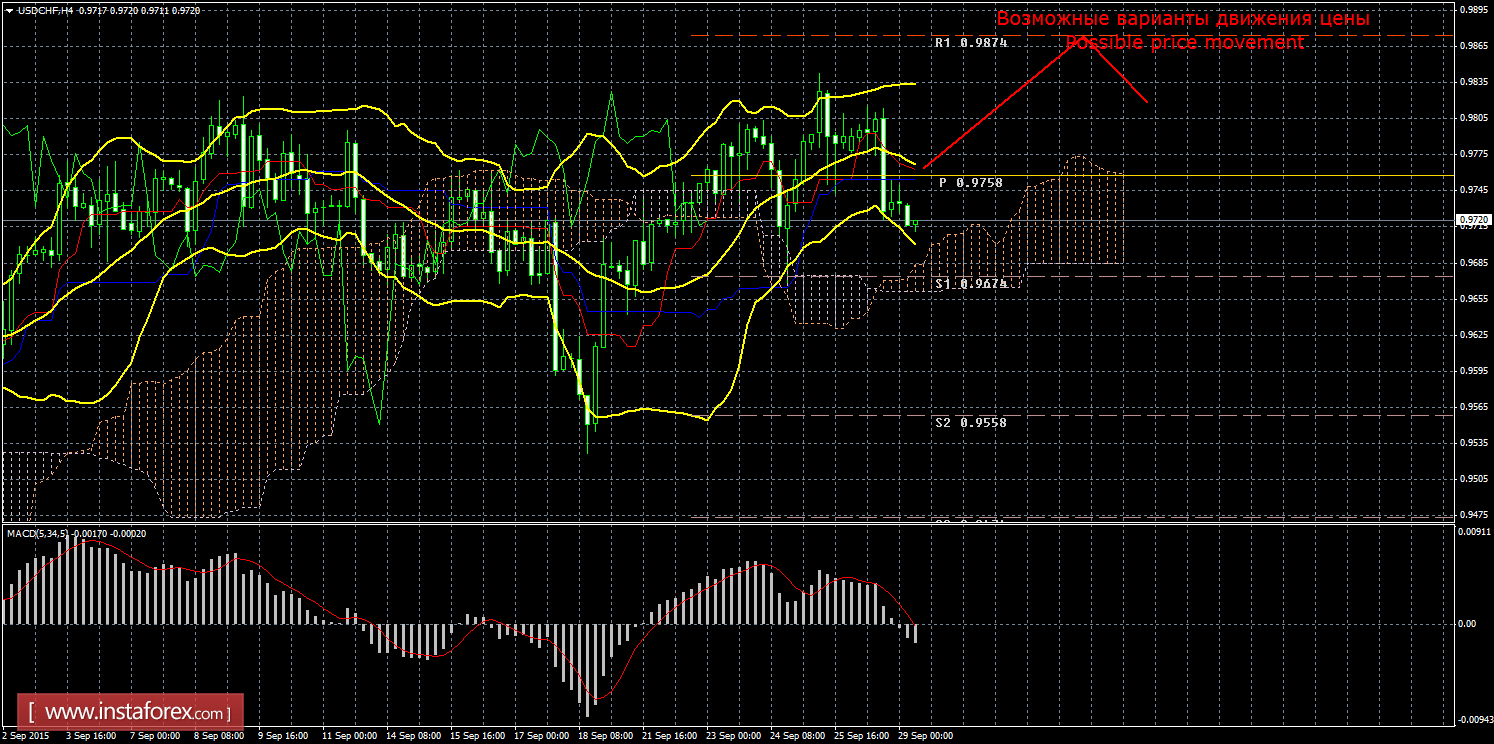Click the MACD scale value 0.00911
This screenshot has width=1494, height=744.
coord(1474,532)
